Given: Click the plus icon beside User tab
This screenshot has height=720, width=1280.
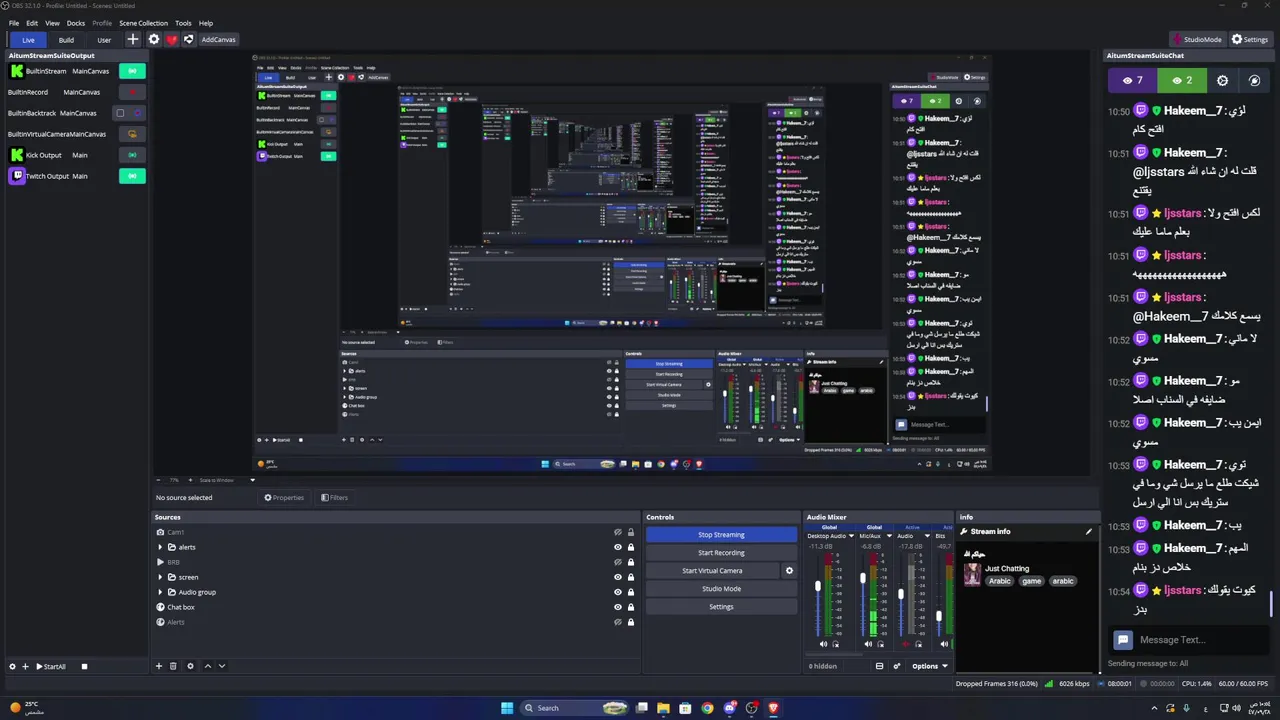Looking at the screenshot, I should (x=132, y=39).
